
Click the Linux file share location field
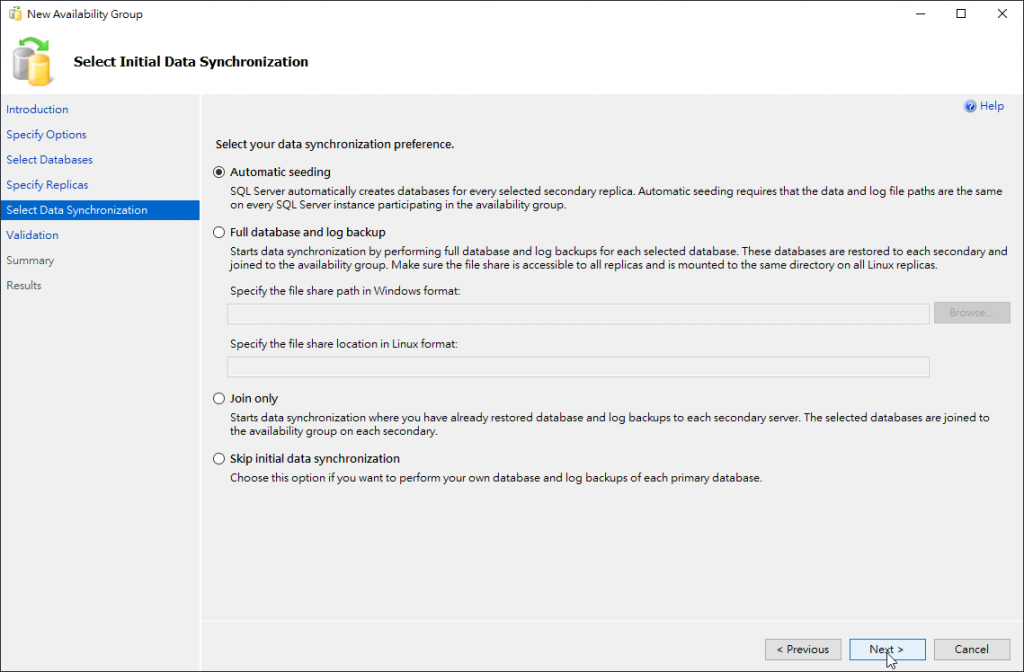(x=578, y=367)
